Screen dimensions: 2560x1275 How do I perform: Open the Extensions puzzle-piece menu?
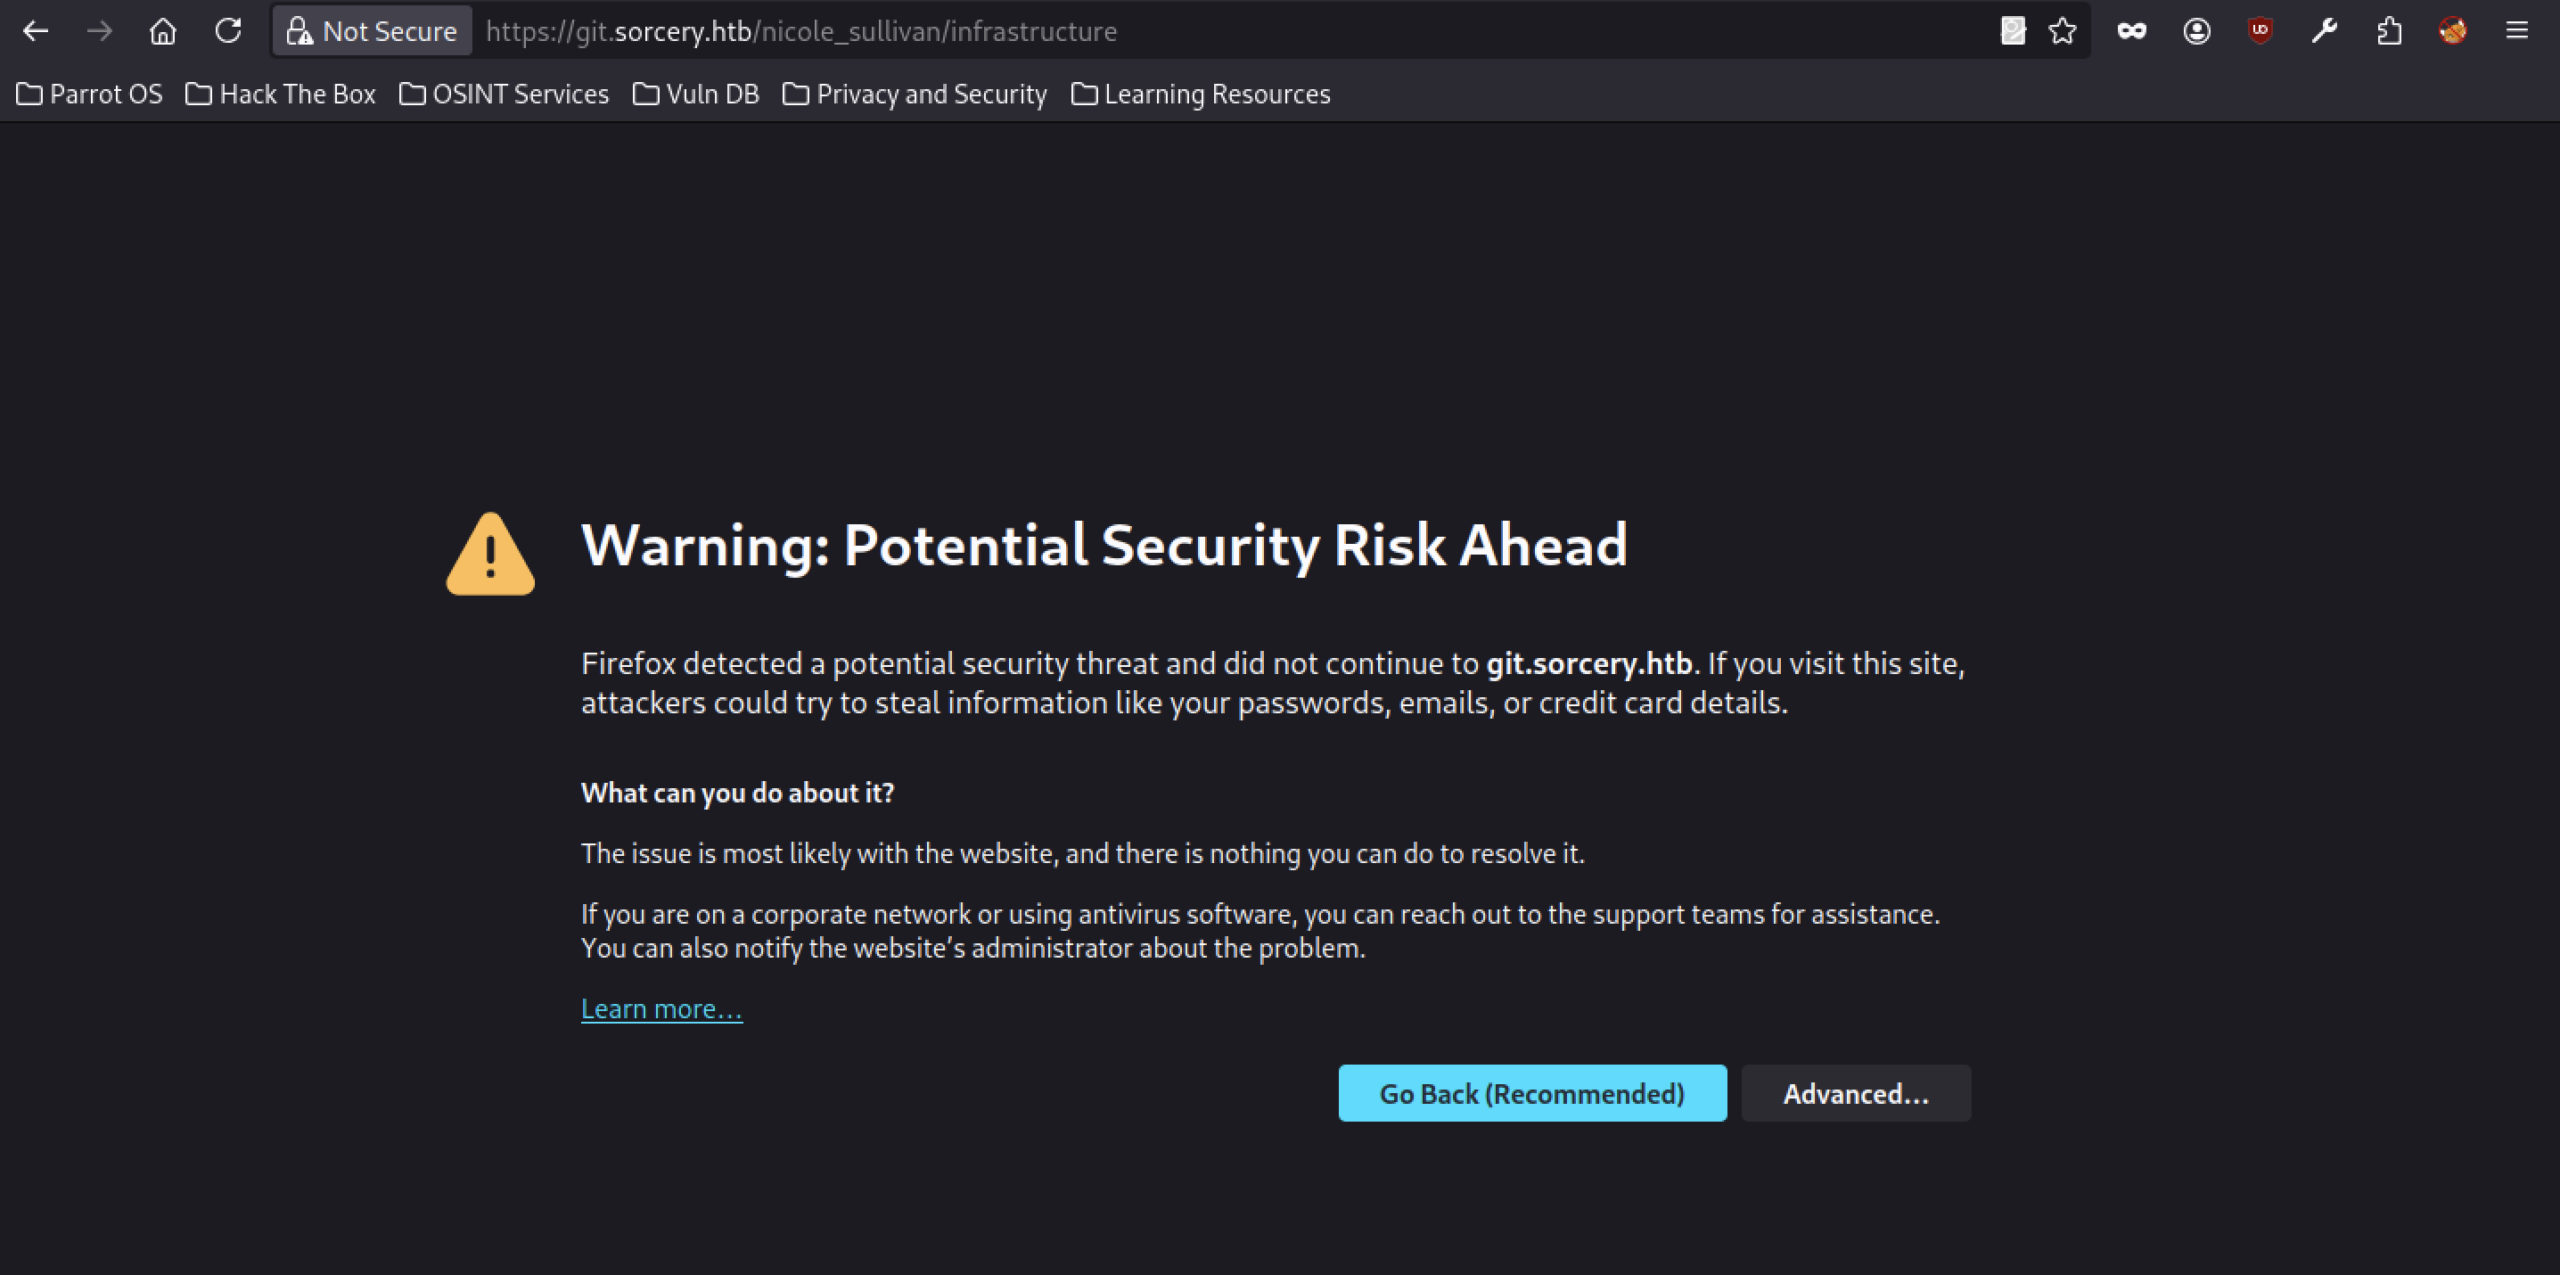tap(2389, 31)
